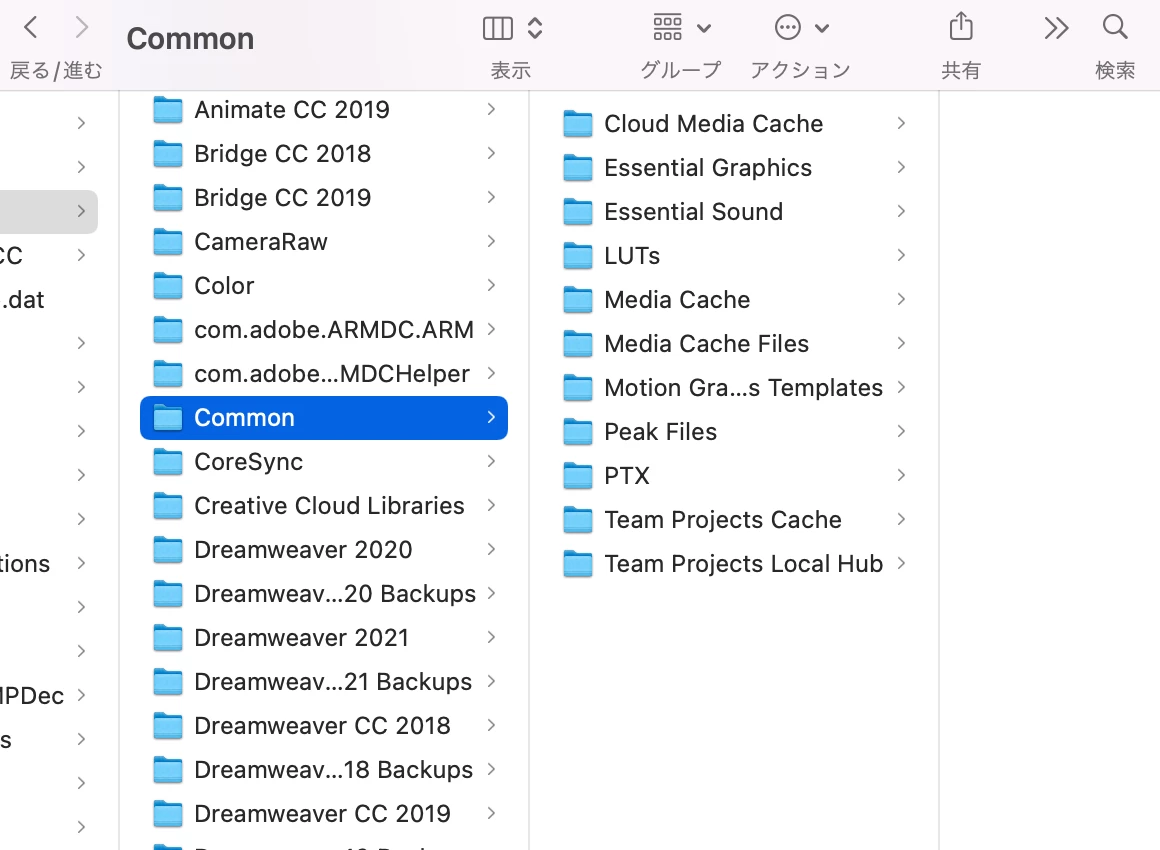Select the Media Cache Files folder
1160x850 pixels.
point(734,343)
